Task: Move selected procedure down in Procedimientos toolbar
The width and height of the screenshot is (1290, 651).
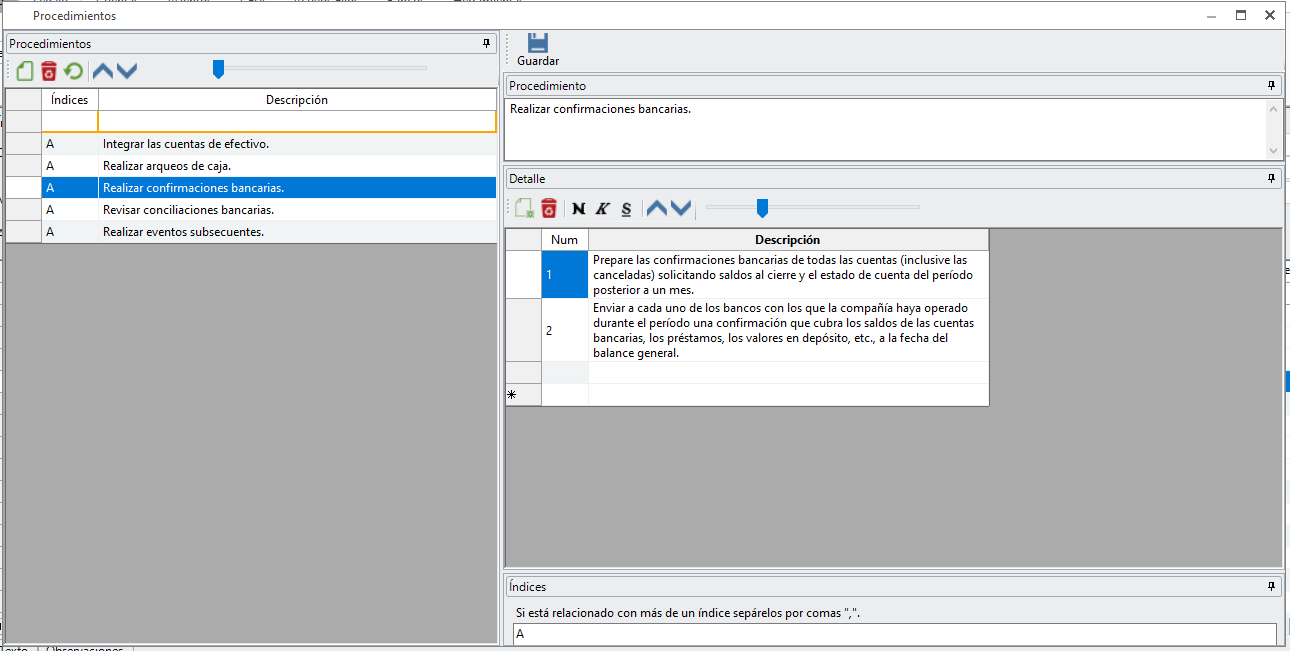Action: [127, 71]
